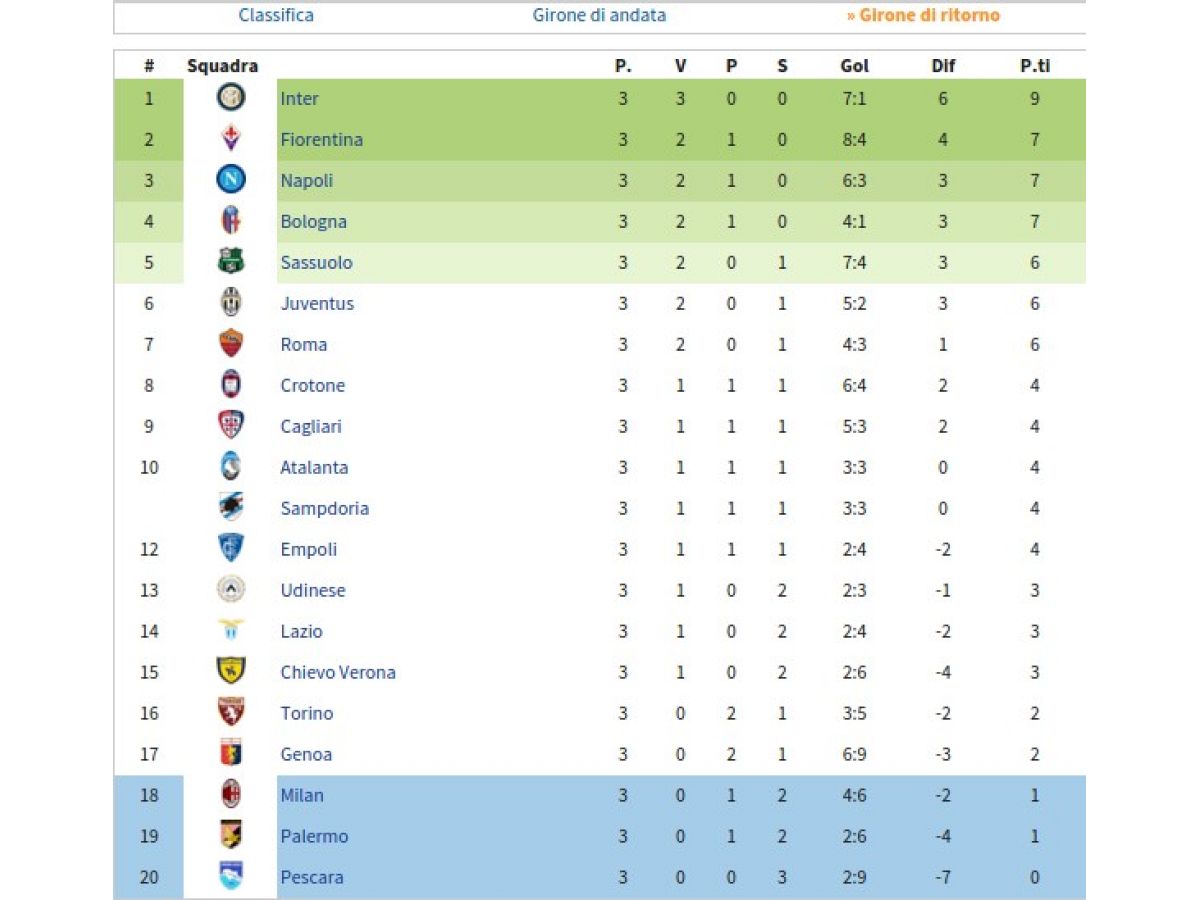This screenshot has height=900, width=1200.
Task: Click the Fiorentina club crest icon
Action: 231,139
